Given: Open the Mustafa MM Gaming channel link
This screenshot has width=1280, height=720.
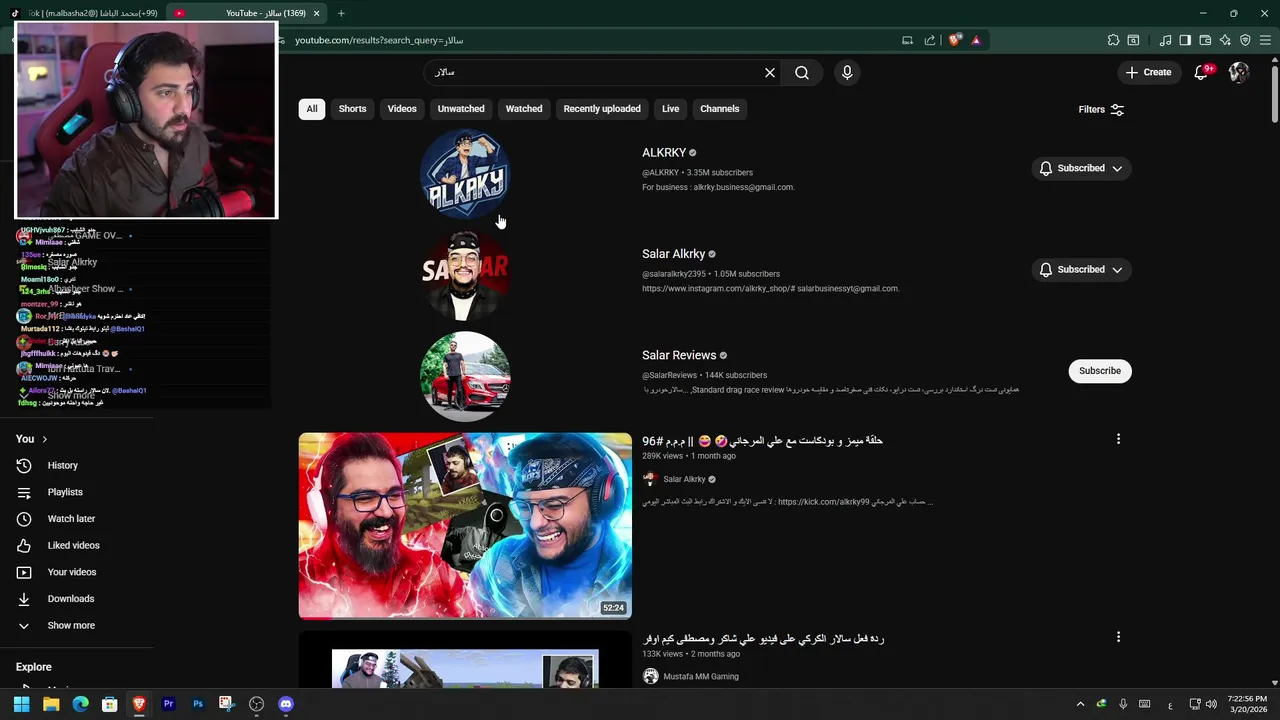Looking at the screenshot, I should [701, 677].
